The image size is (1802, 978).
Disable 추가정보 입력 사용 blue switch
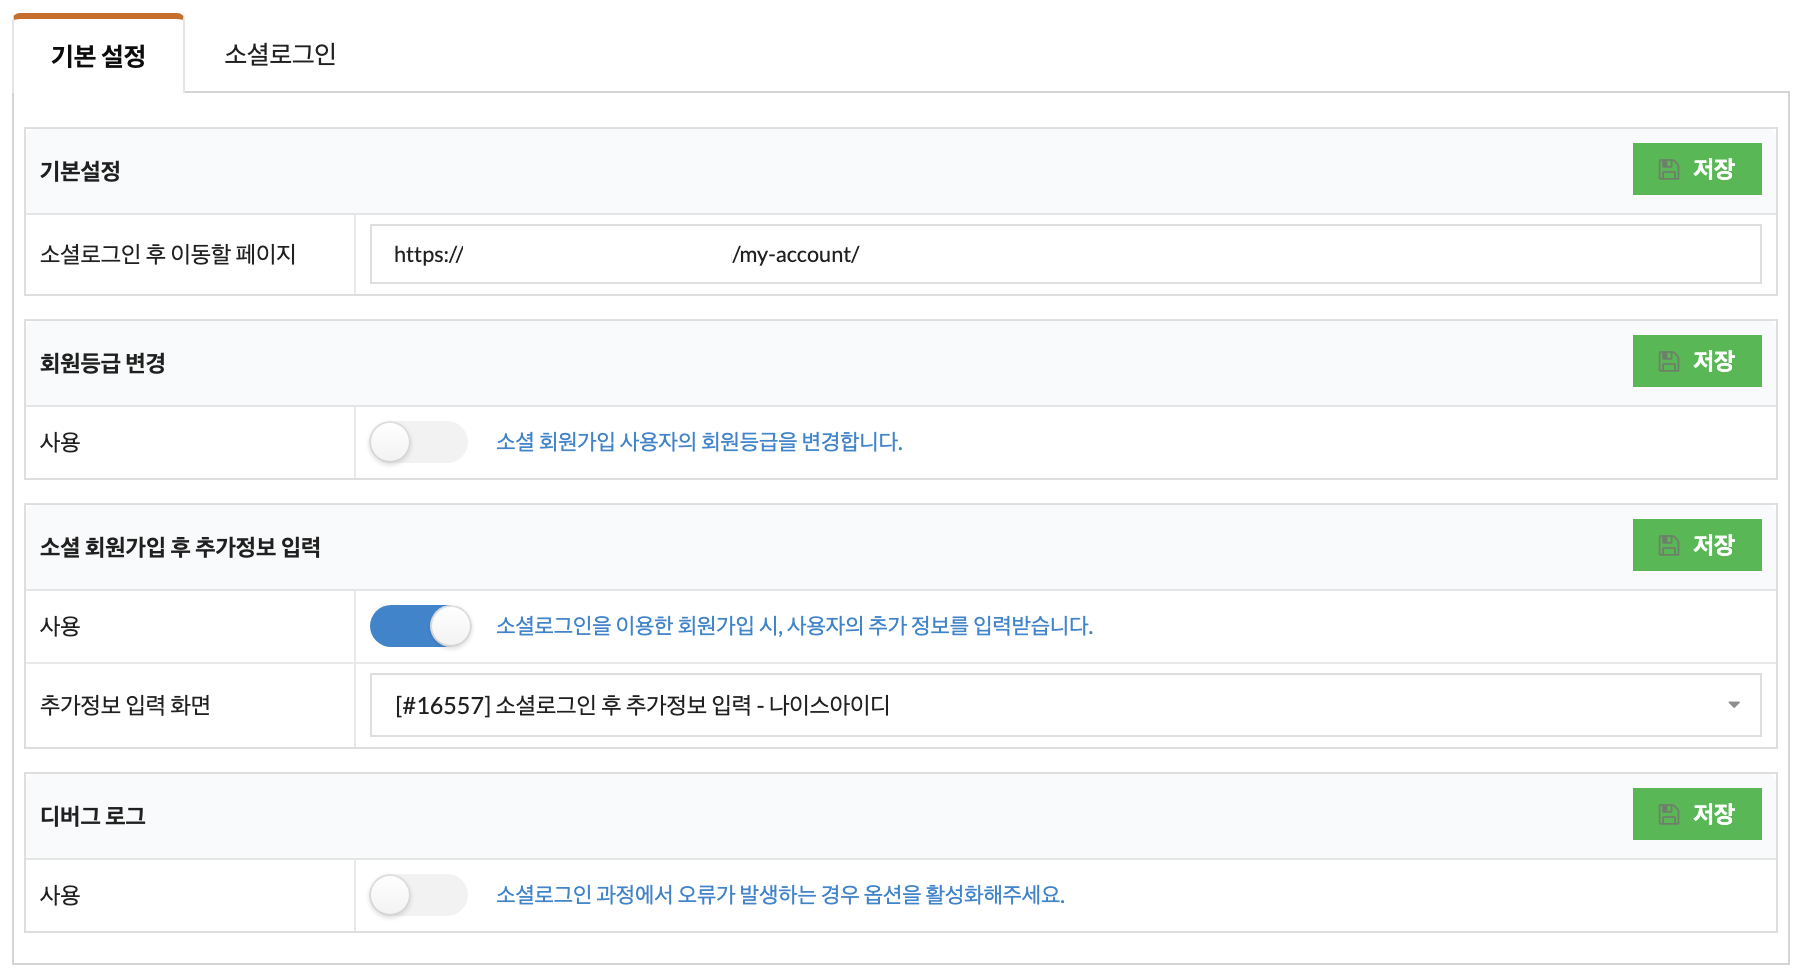[x=420, y=626]
